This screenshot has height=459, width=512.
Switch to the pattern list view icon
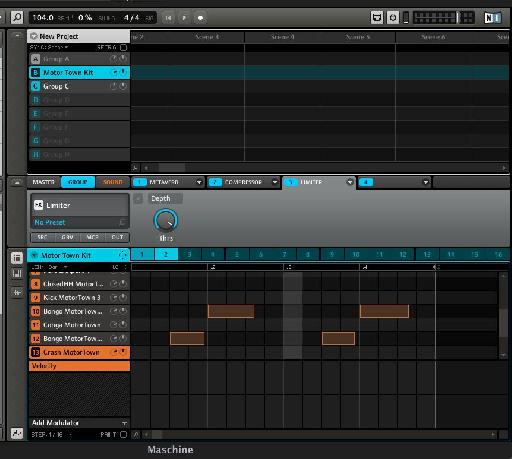[17, 257]
